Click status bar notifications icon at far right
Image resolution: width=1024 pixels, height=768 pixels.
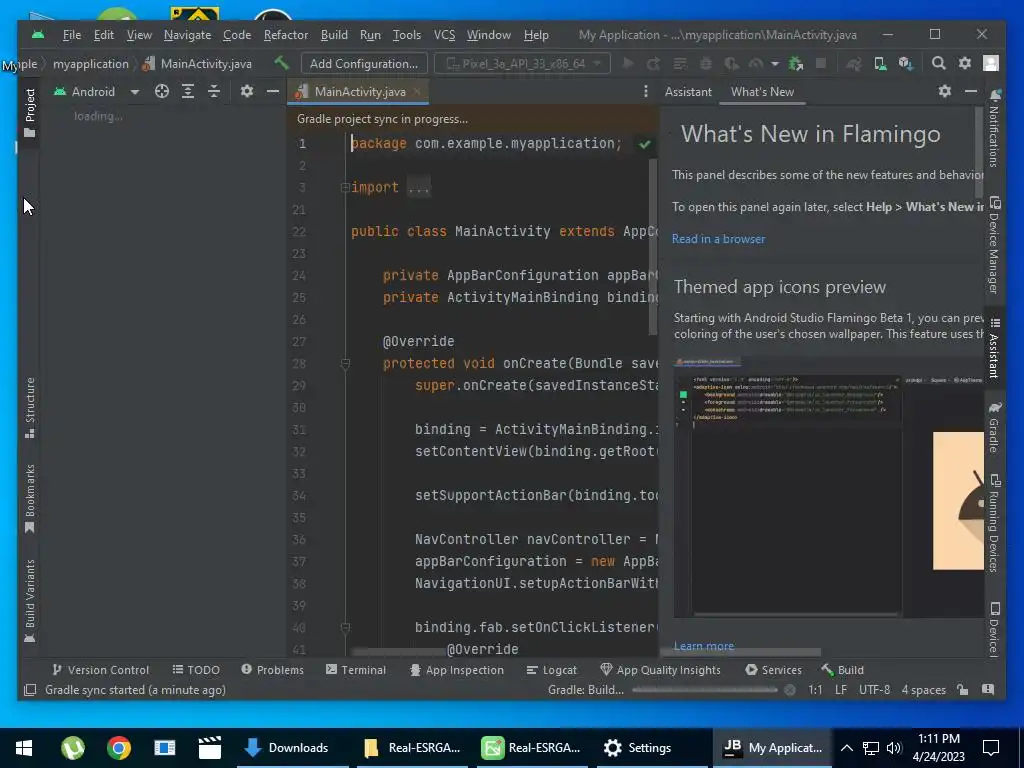(x=988, y=690)
